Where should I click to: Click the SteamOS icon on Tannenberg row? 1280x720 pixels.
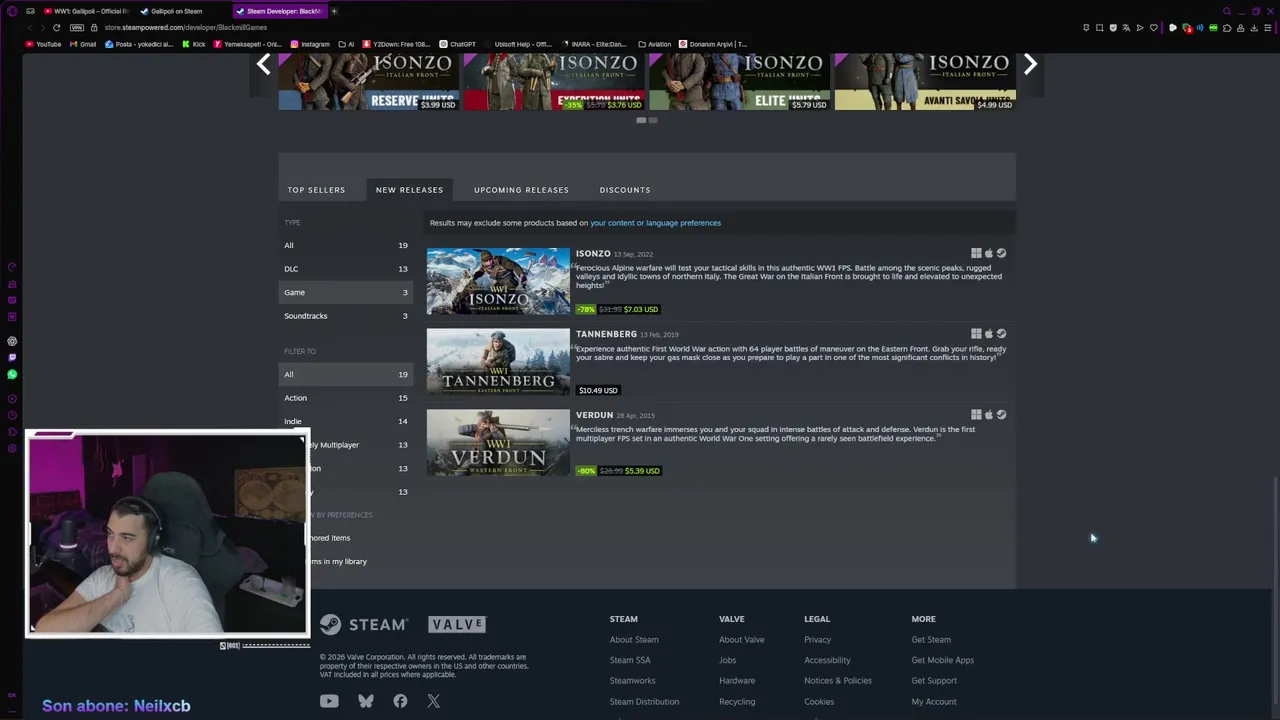pyautogui.click(x=1001, y=334)
